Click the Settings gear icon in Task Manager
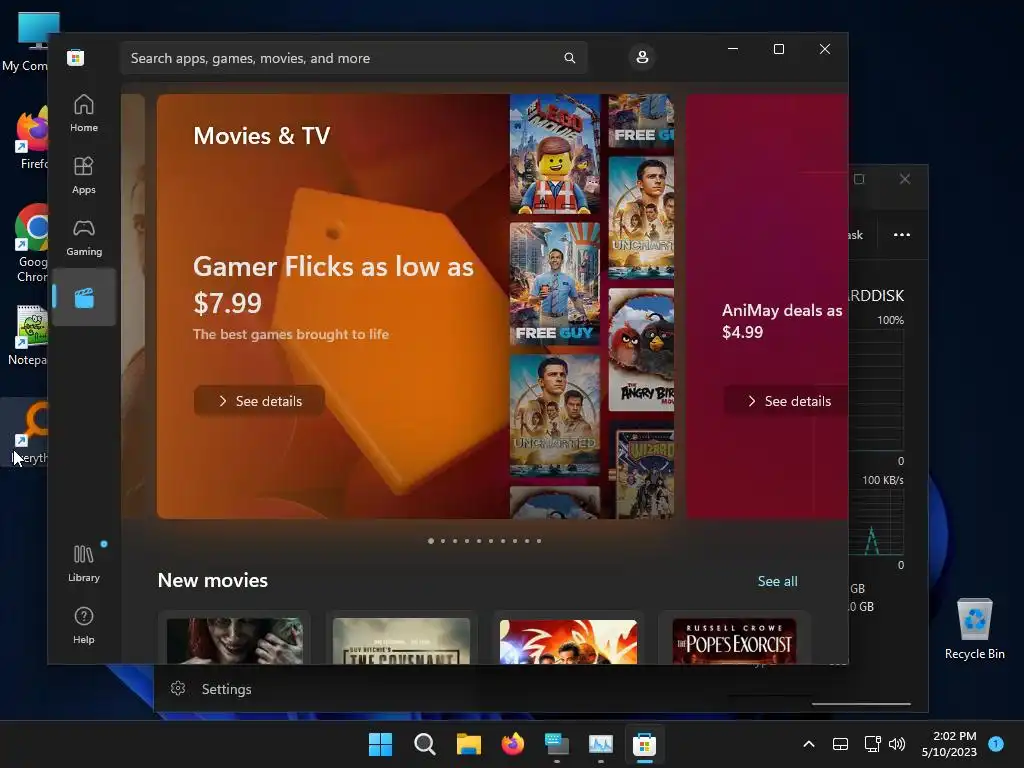 [x=178, y=688]
